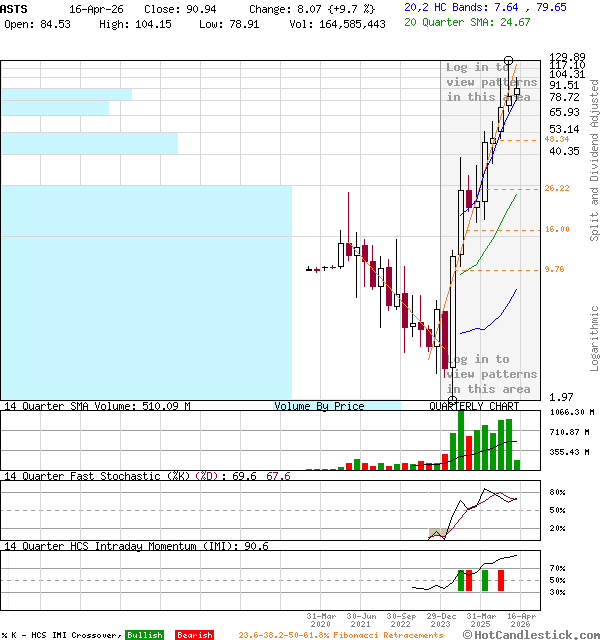Click the 16.00 Fibonacci retracement label

(557, 230)
